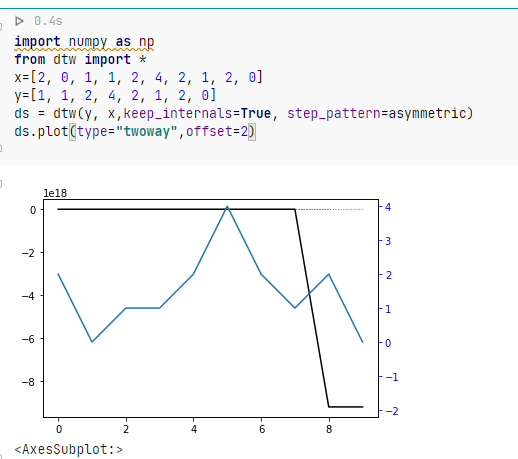This screenshot has width=518, height=459.
Task: Click the blue line peak in the plot
Action: [x=227, y=207]
